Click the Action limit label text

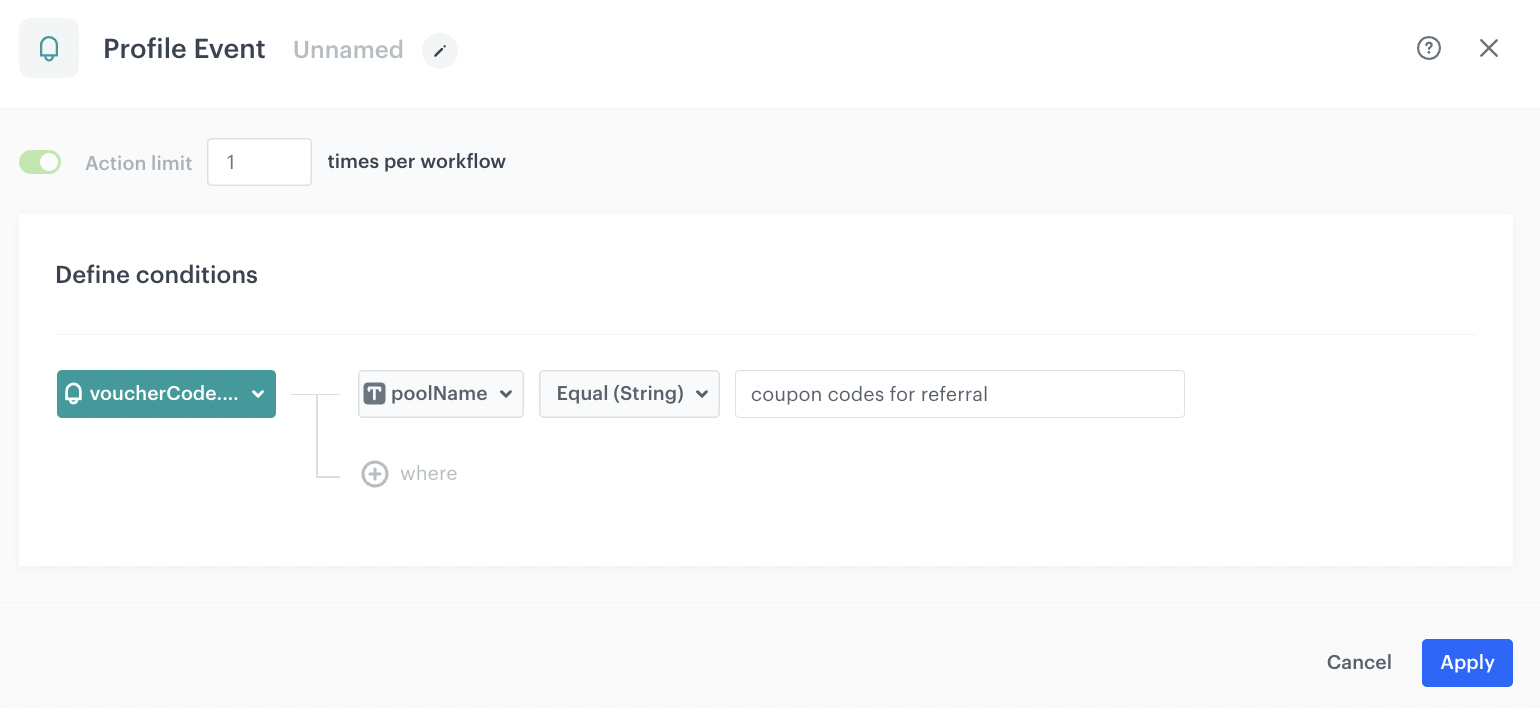click(138, 163)
